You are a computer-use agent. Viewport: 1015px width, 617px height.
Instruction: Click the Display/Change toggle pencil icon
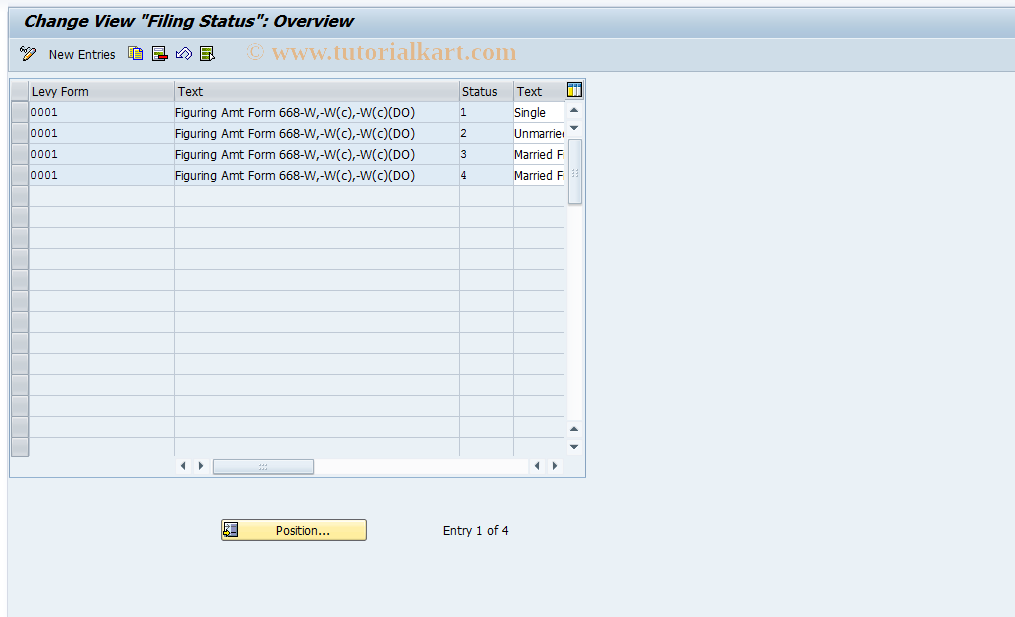[x=28, y=54]
